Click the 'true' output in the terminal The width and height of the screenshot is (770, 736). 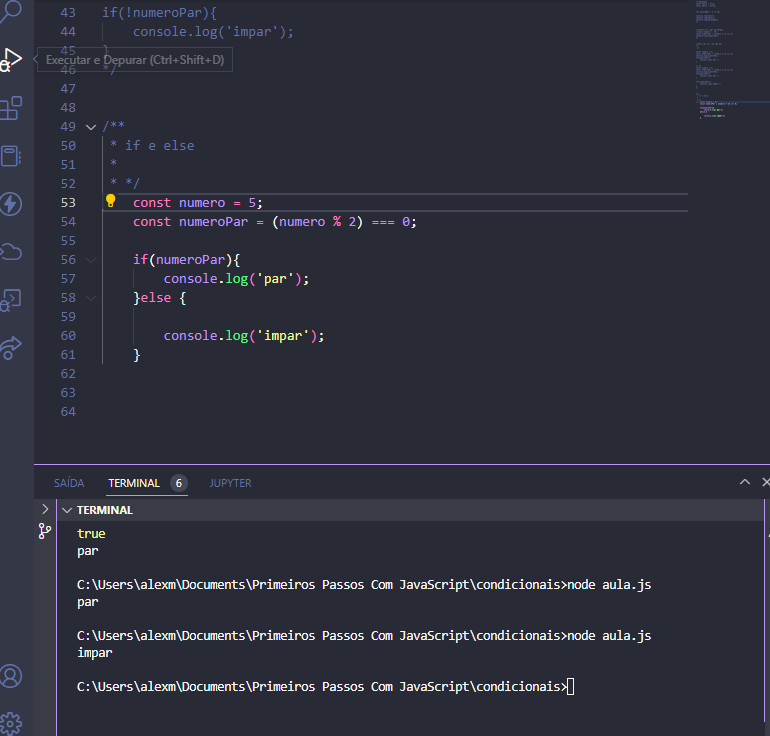pos(91,534)
